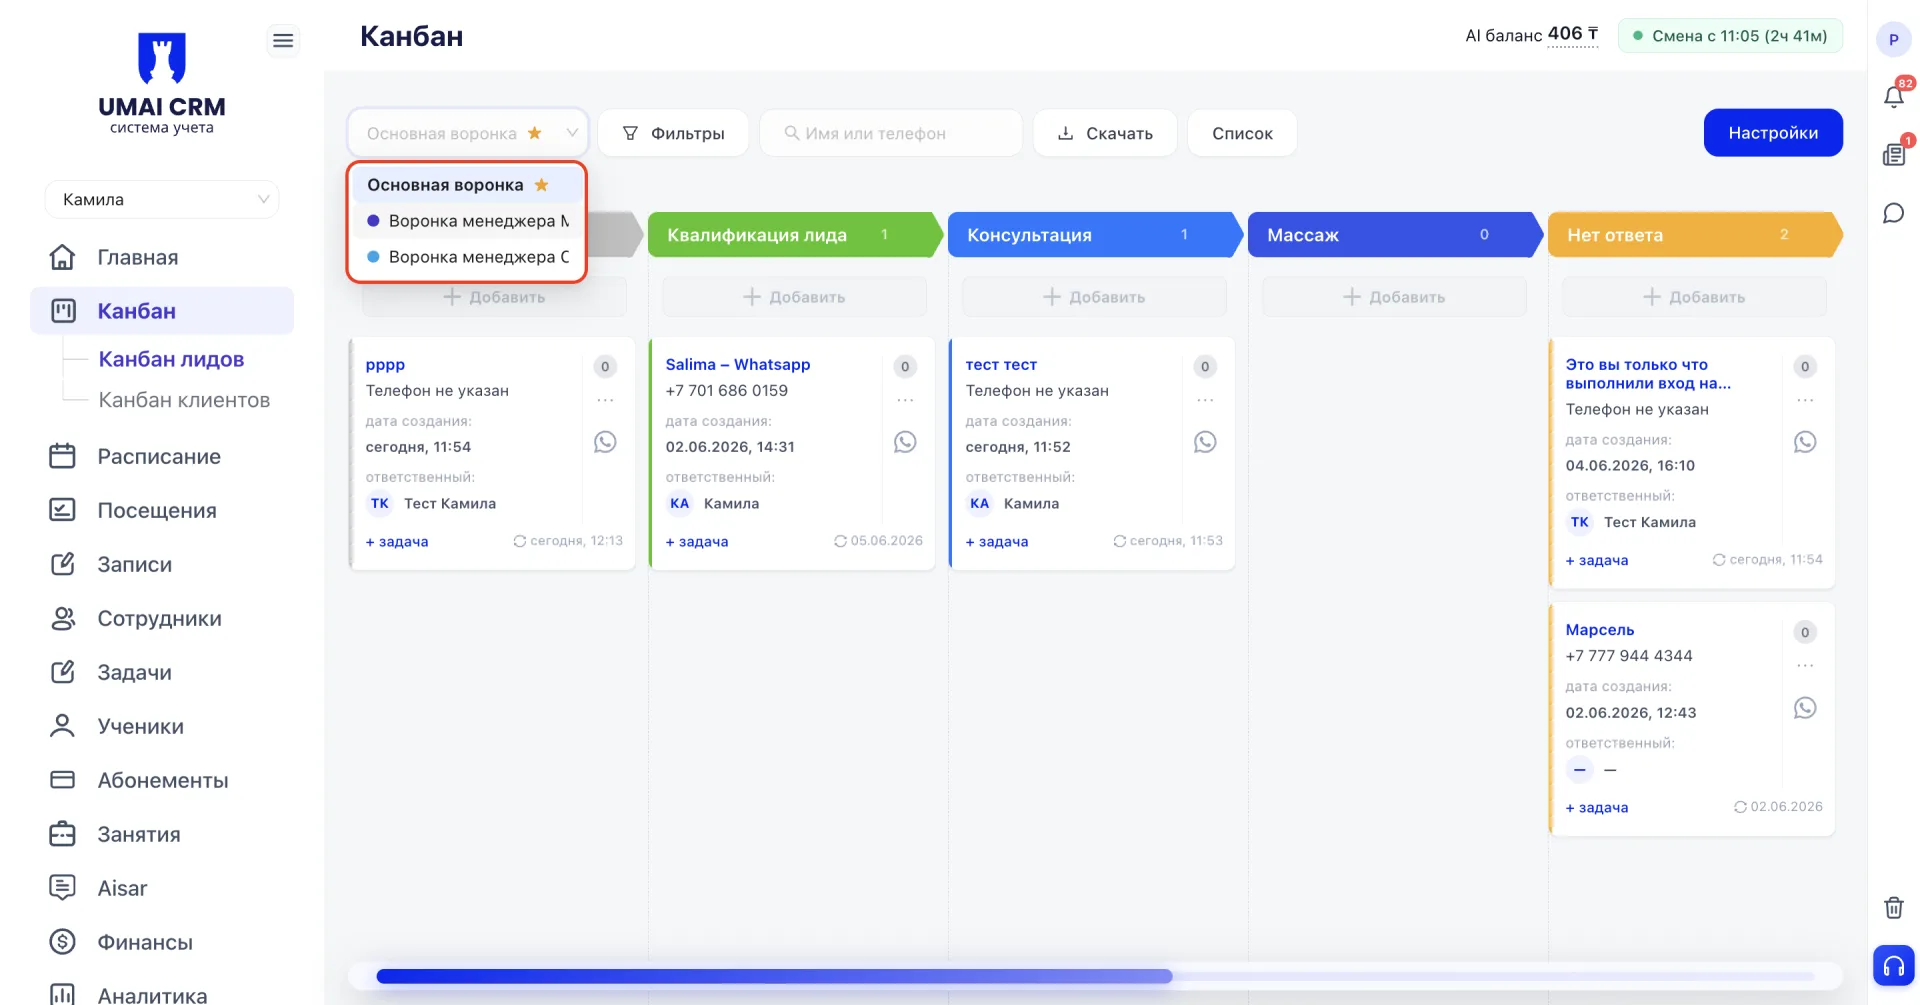Open WhatsApp for the pppp card
1920x1005 pixels.
[x=605, y=442]
